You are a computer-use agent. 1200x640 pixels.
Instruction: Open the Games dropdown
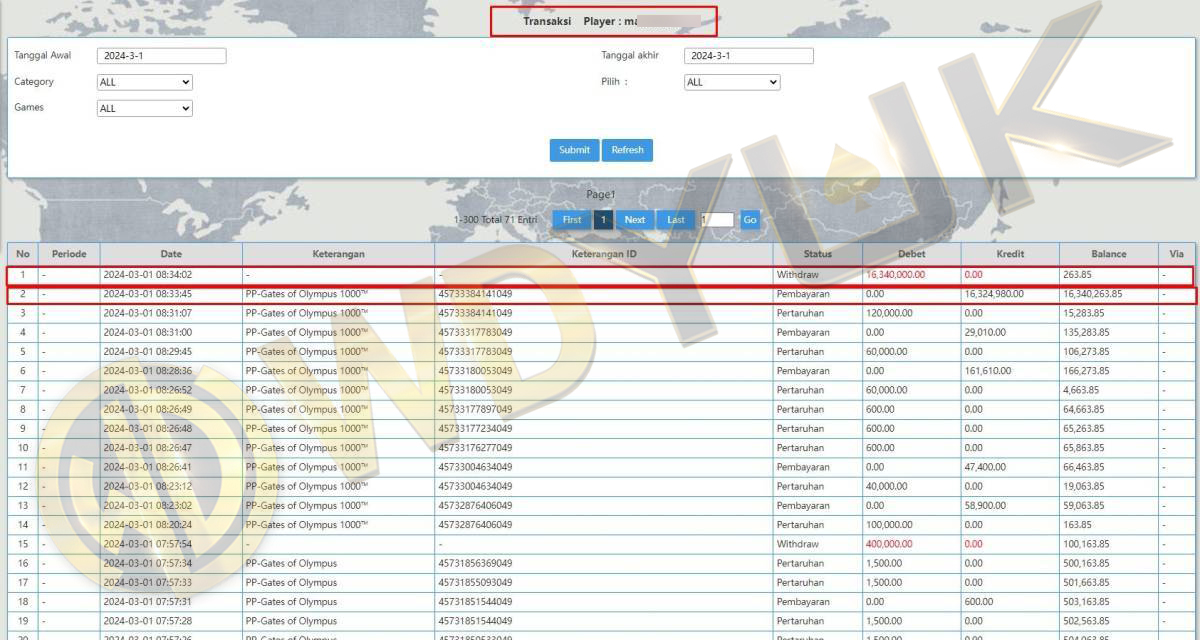144,108
